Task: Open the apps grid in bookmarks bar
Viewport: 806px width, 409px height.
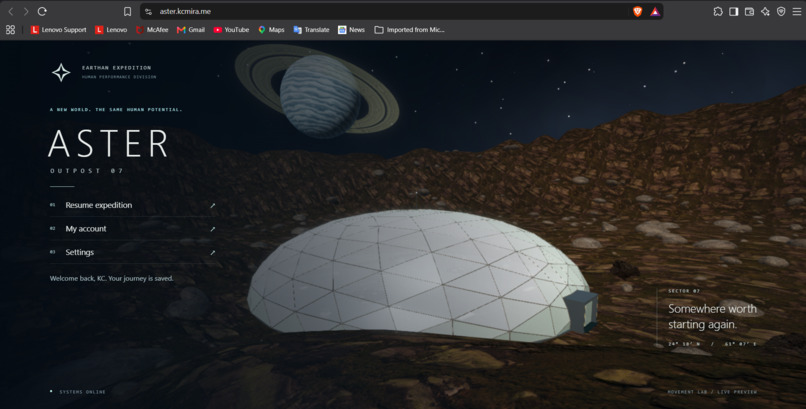Action: [x=10, y=30]
